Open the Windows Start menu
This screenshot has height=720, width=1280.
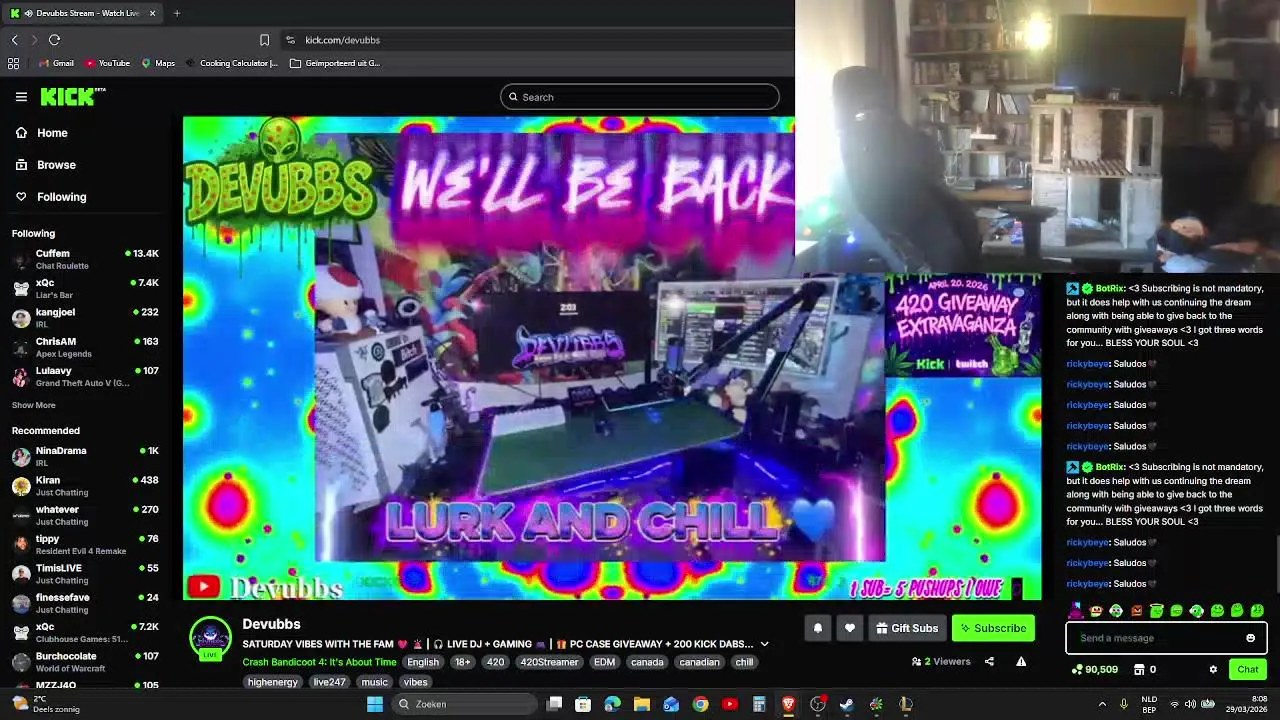[x=375, y=704]
